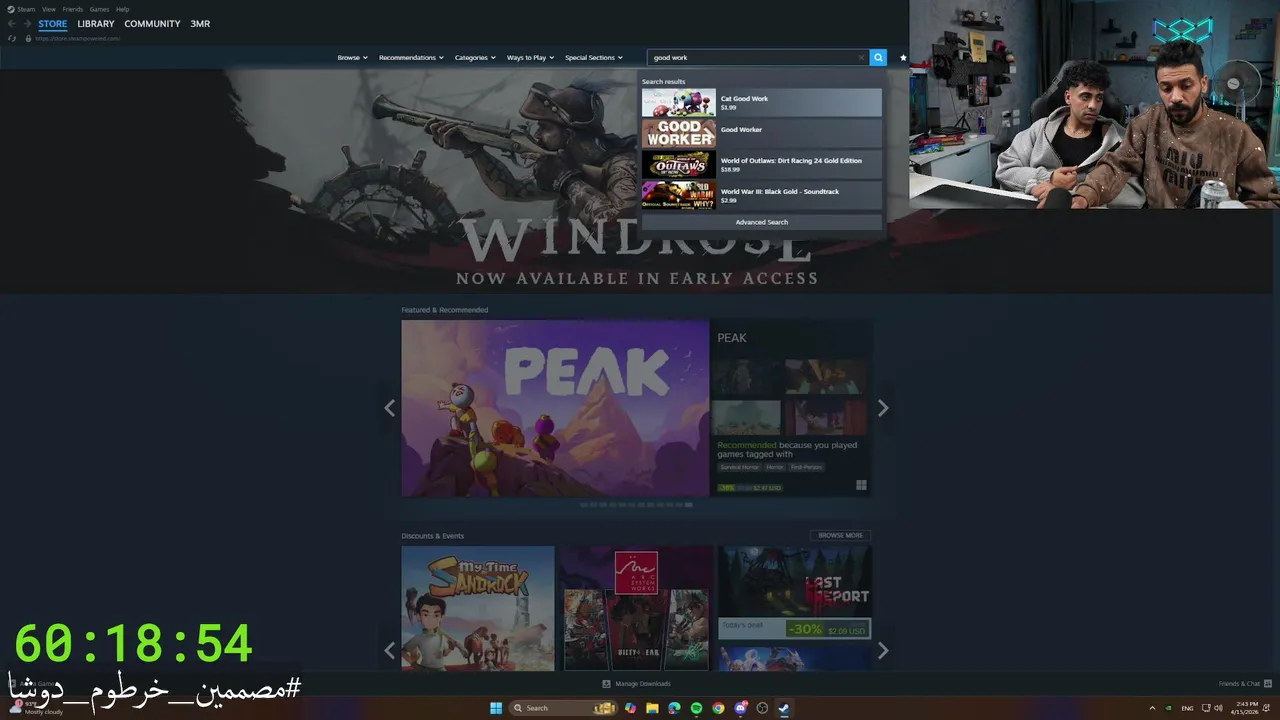Screen dimensions: 1280x720
Task: Clear the search box with the X icon
Action: pyautogui.click(x=861, y=58)
